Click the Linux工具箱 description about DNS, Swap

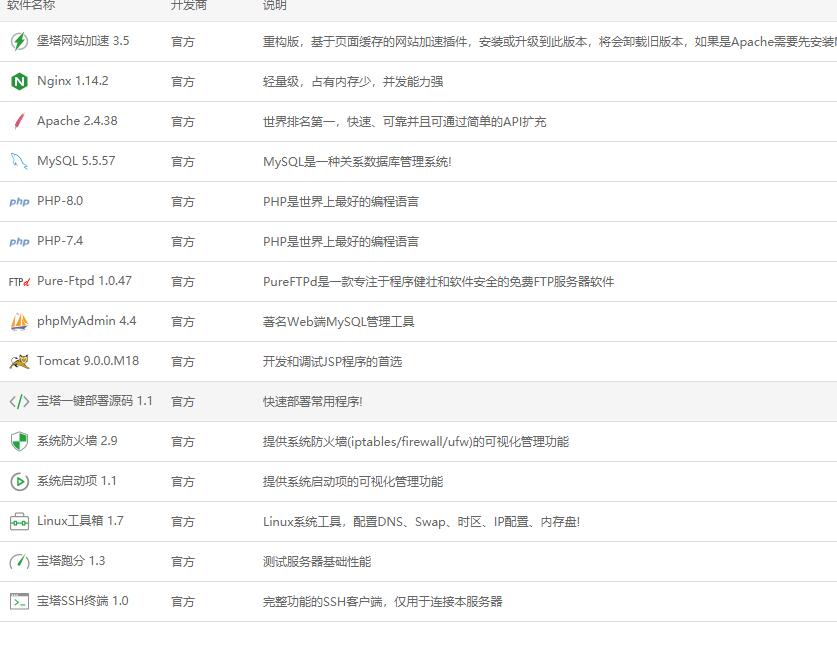421,522
